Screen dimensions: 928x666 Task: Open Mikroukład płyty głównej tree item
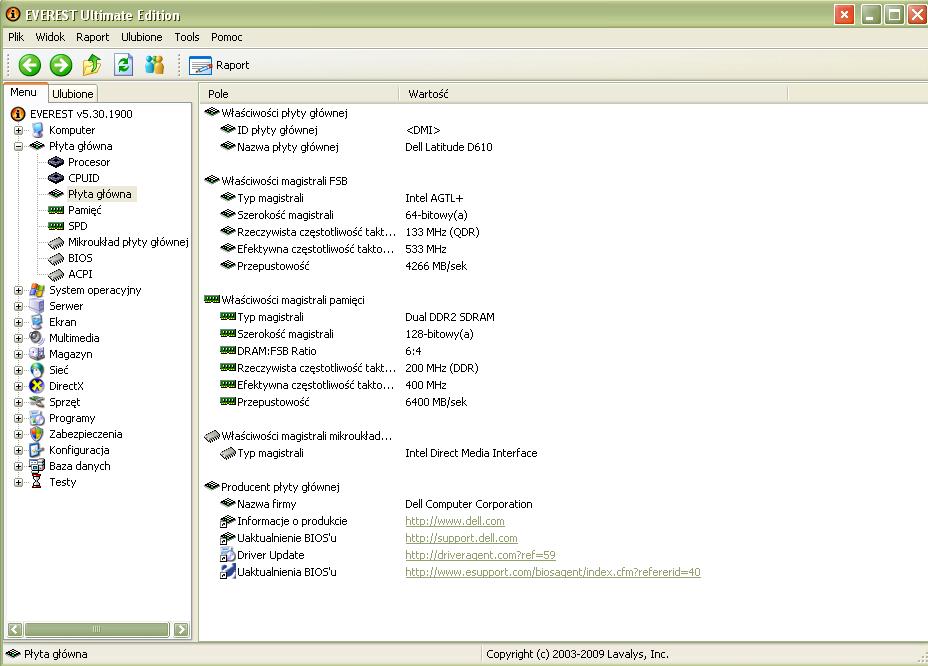[128, 242]
